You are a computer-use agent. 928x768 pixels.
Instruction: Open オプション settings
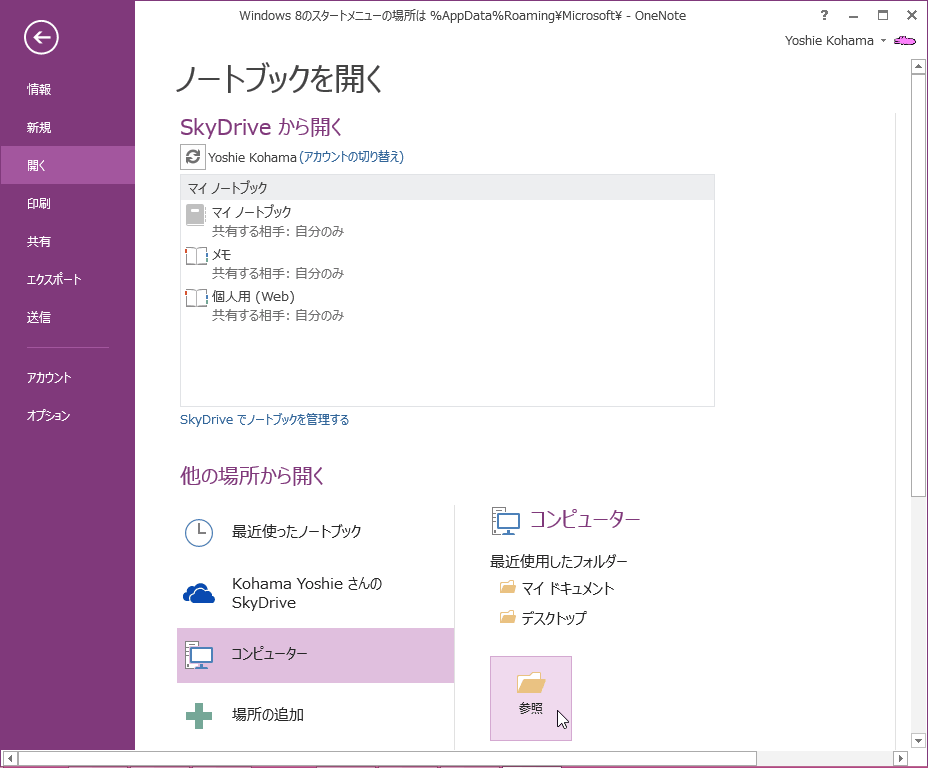67,415
